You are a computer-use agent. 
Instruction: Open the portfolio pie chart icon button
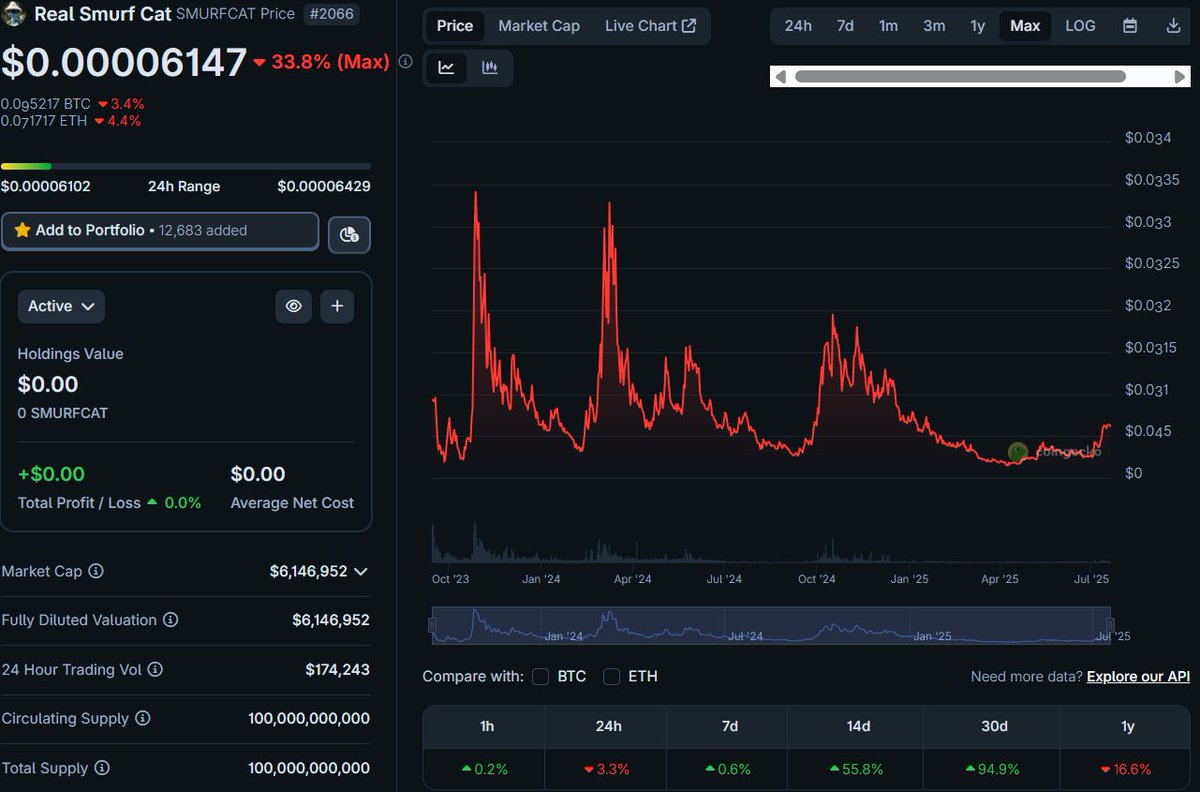pyautogui.click(x=349, y=235)
